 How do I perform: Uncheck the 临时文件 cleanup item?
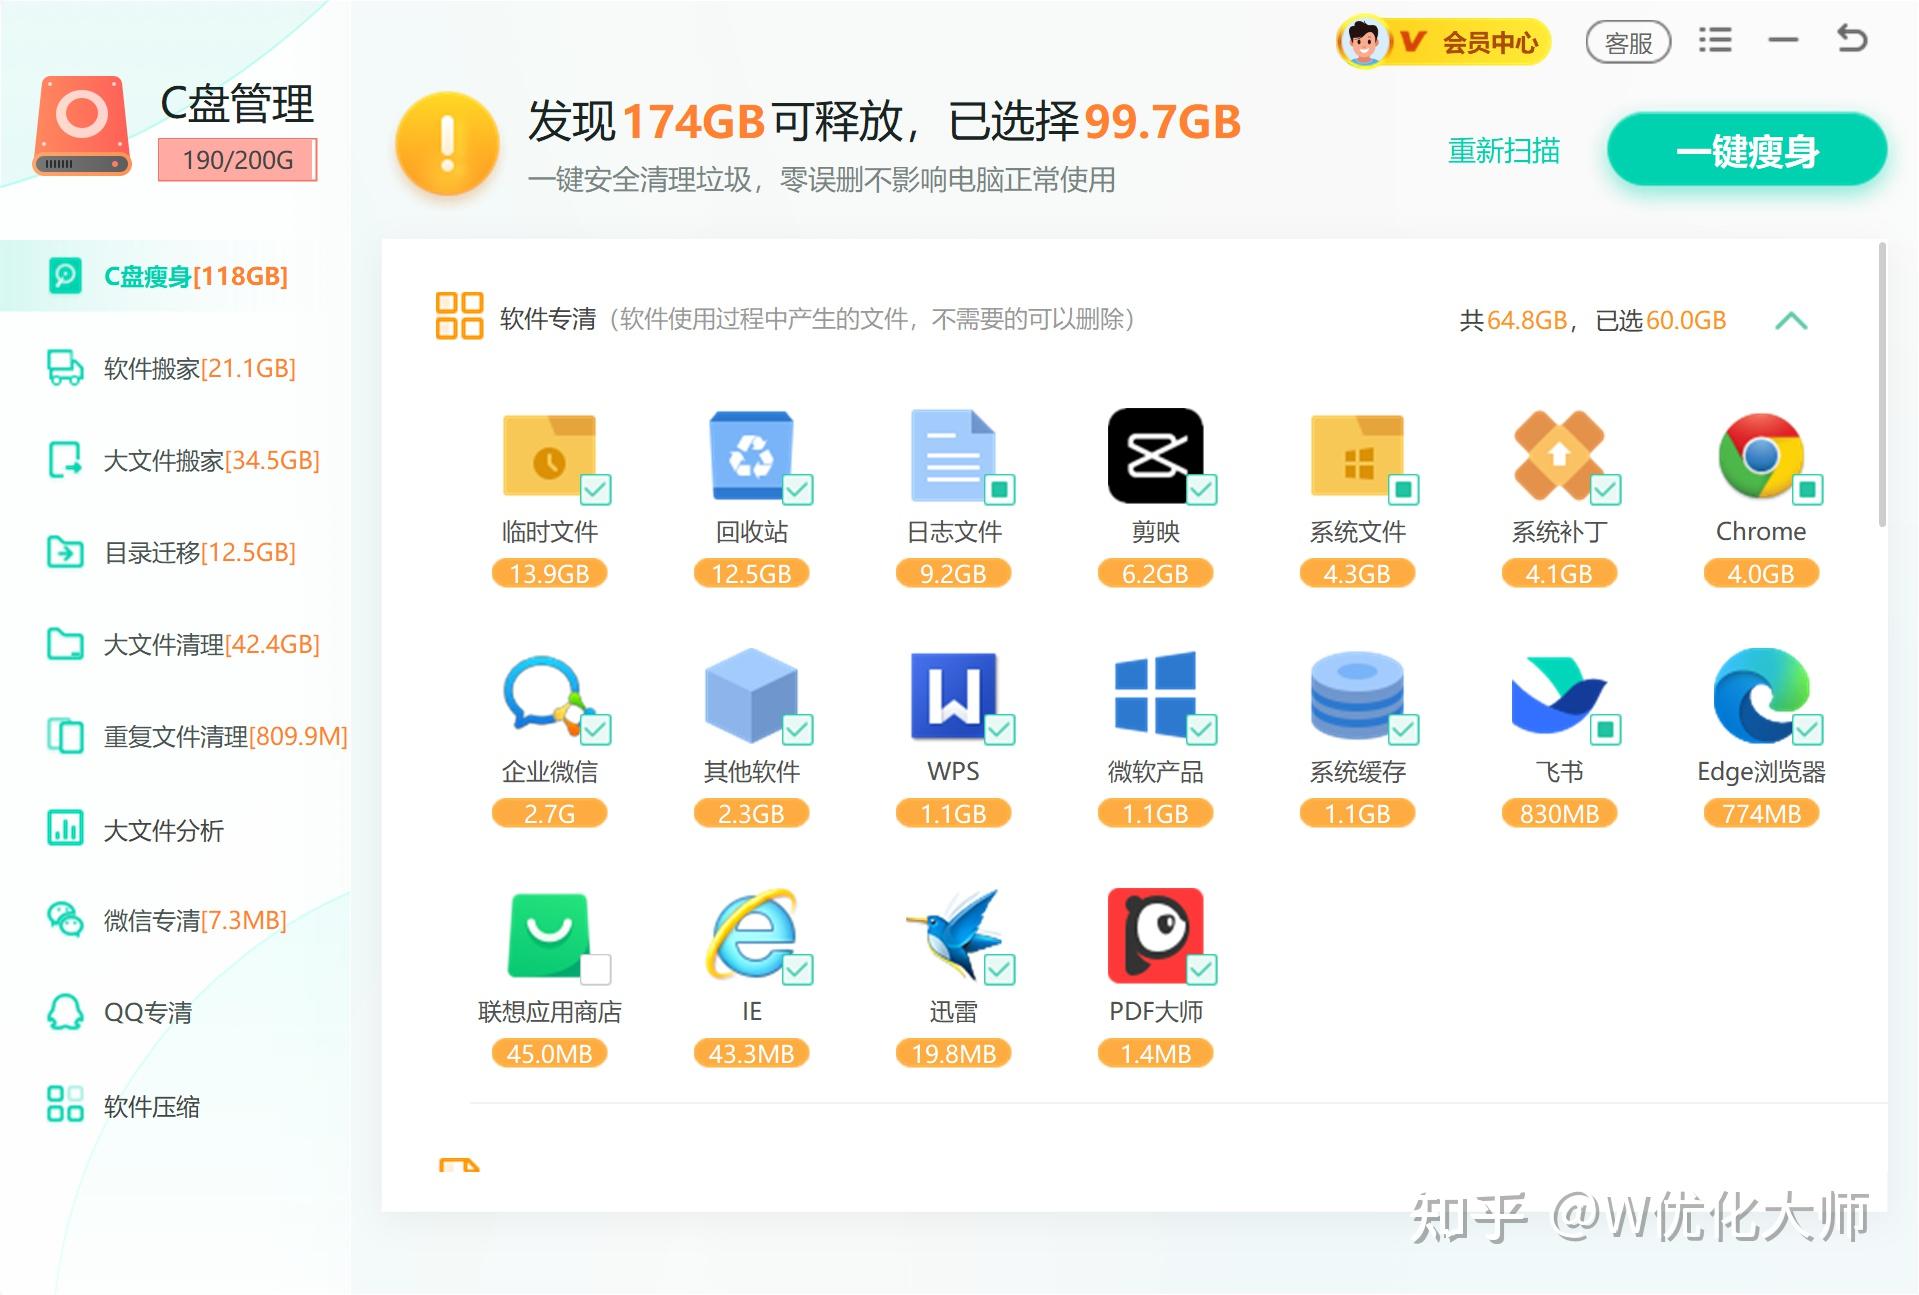[597, 489]
